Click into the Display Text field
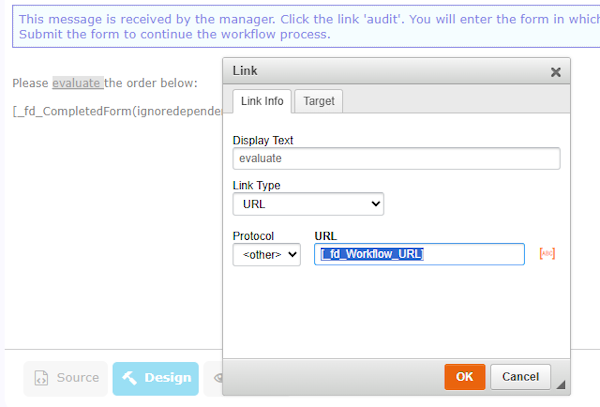This screenshot has width=600, height=407. (x=396, y=158)
